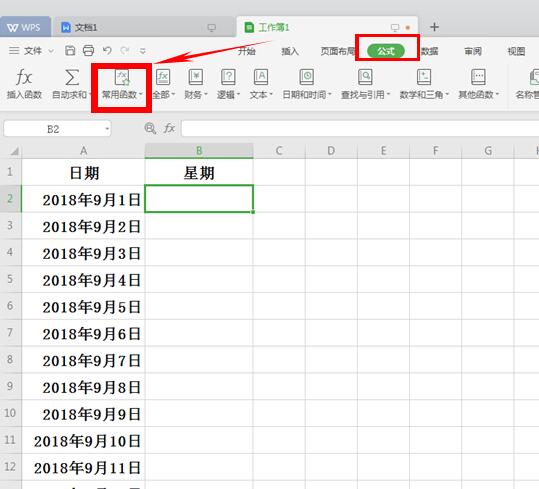The image size is (539, 489).
Task: Click the plus icon for new tab
Action: (434, 27)
